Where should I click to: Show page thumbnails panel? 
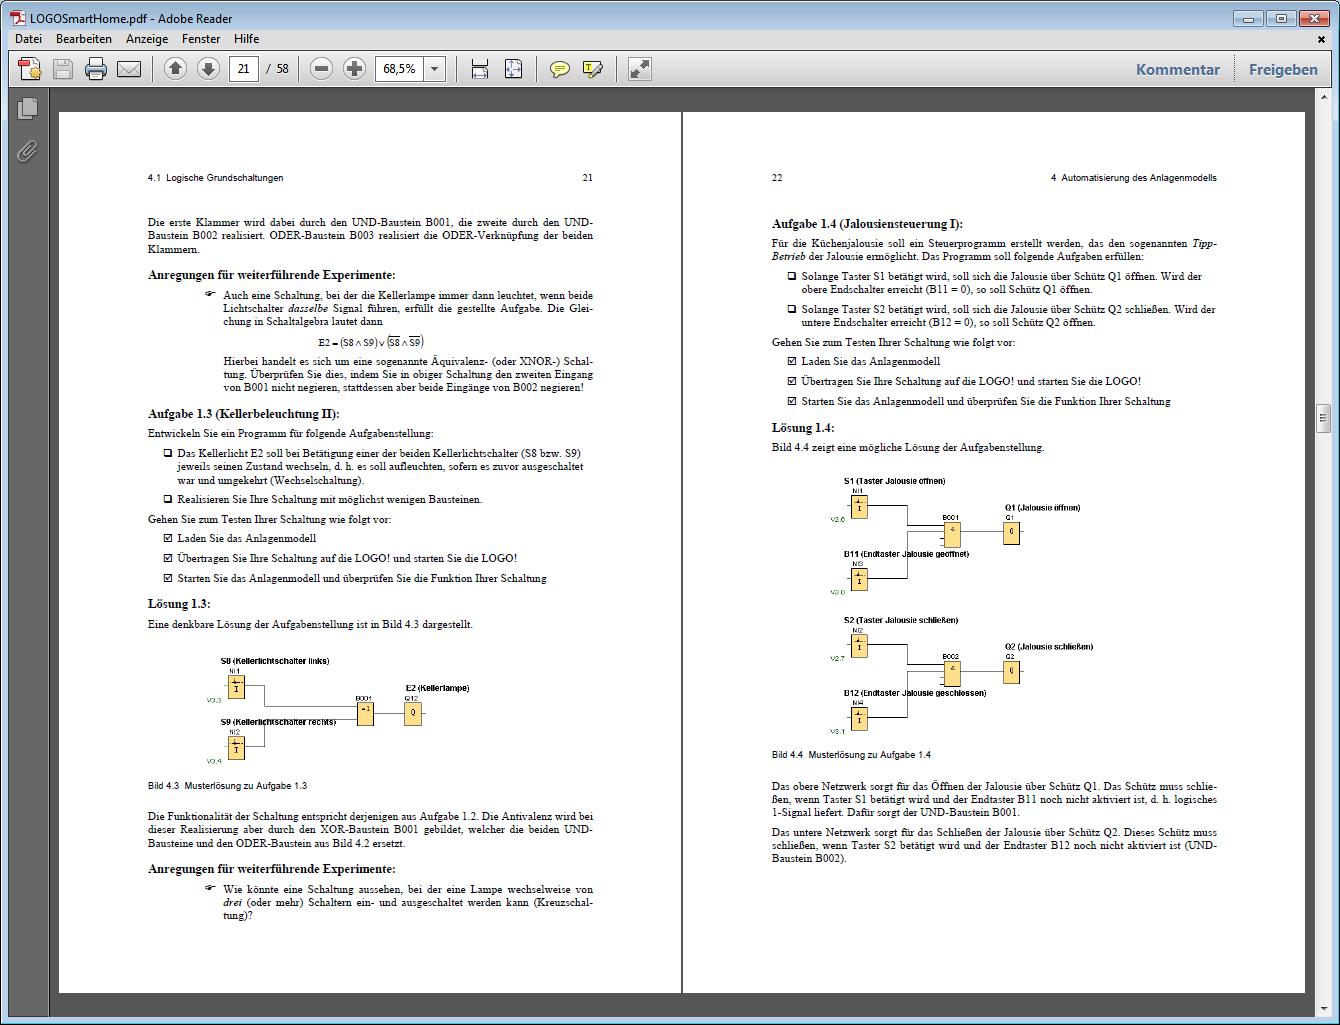[x=27, y=108]
